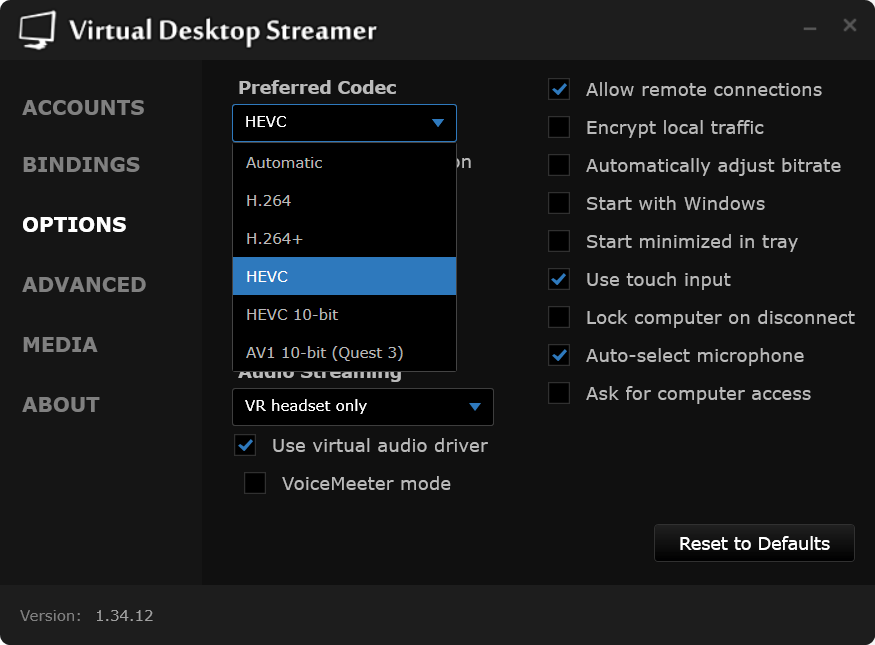
Task: Close the Virtual Desktop Streamer window
Action: [x=849, y=25]
